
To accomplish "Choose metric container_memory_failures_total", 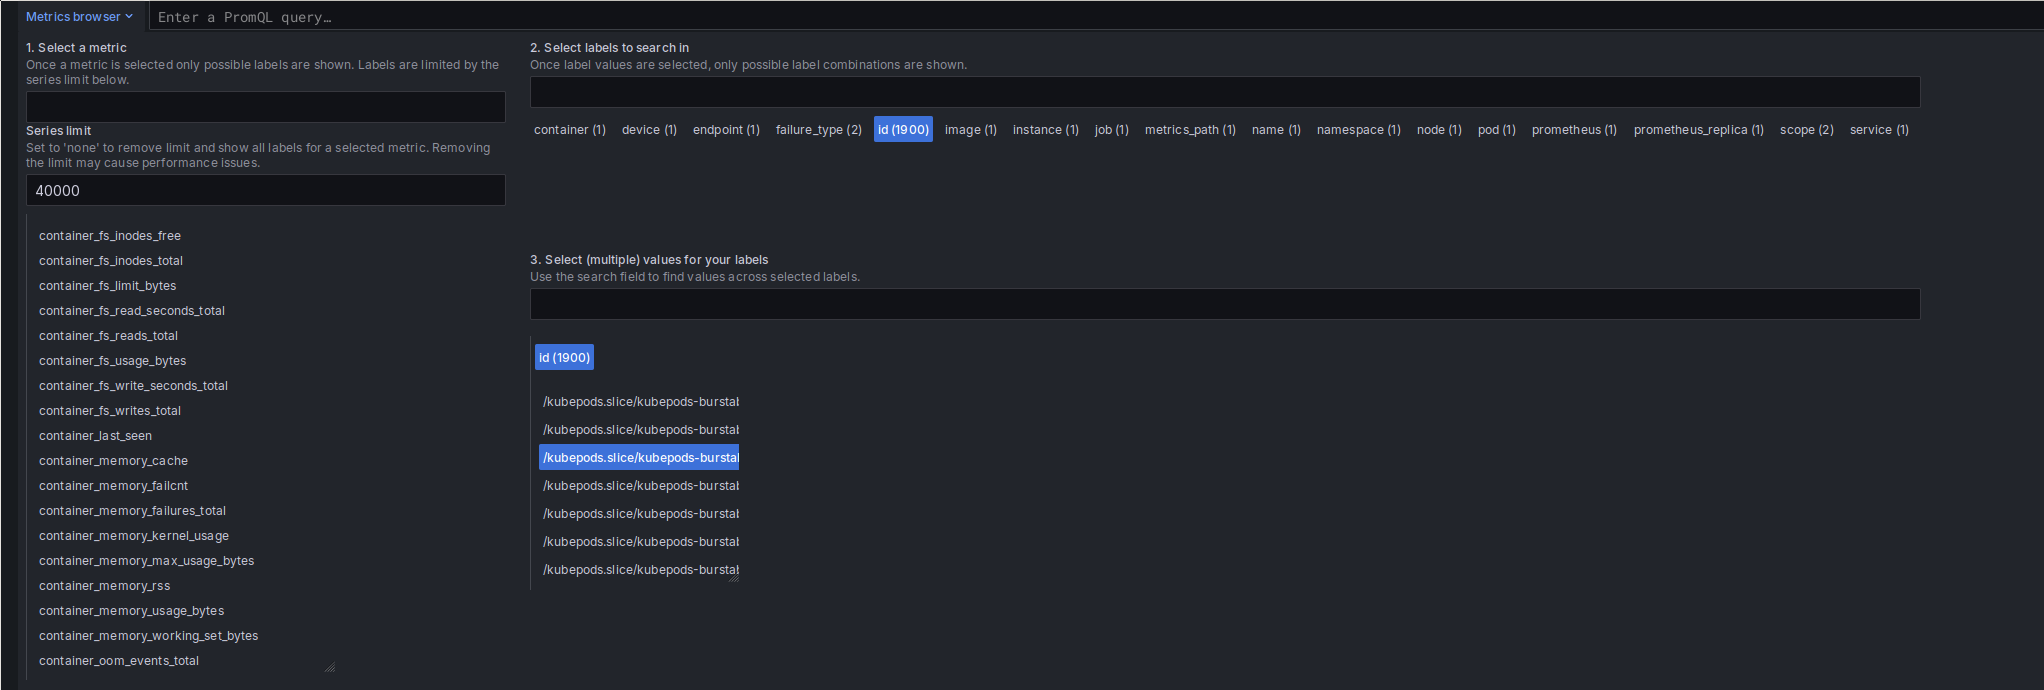I will [x=132, y=511].
